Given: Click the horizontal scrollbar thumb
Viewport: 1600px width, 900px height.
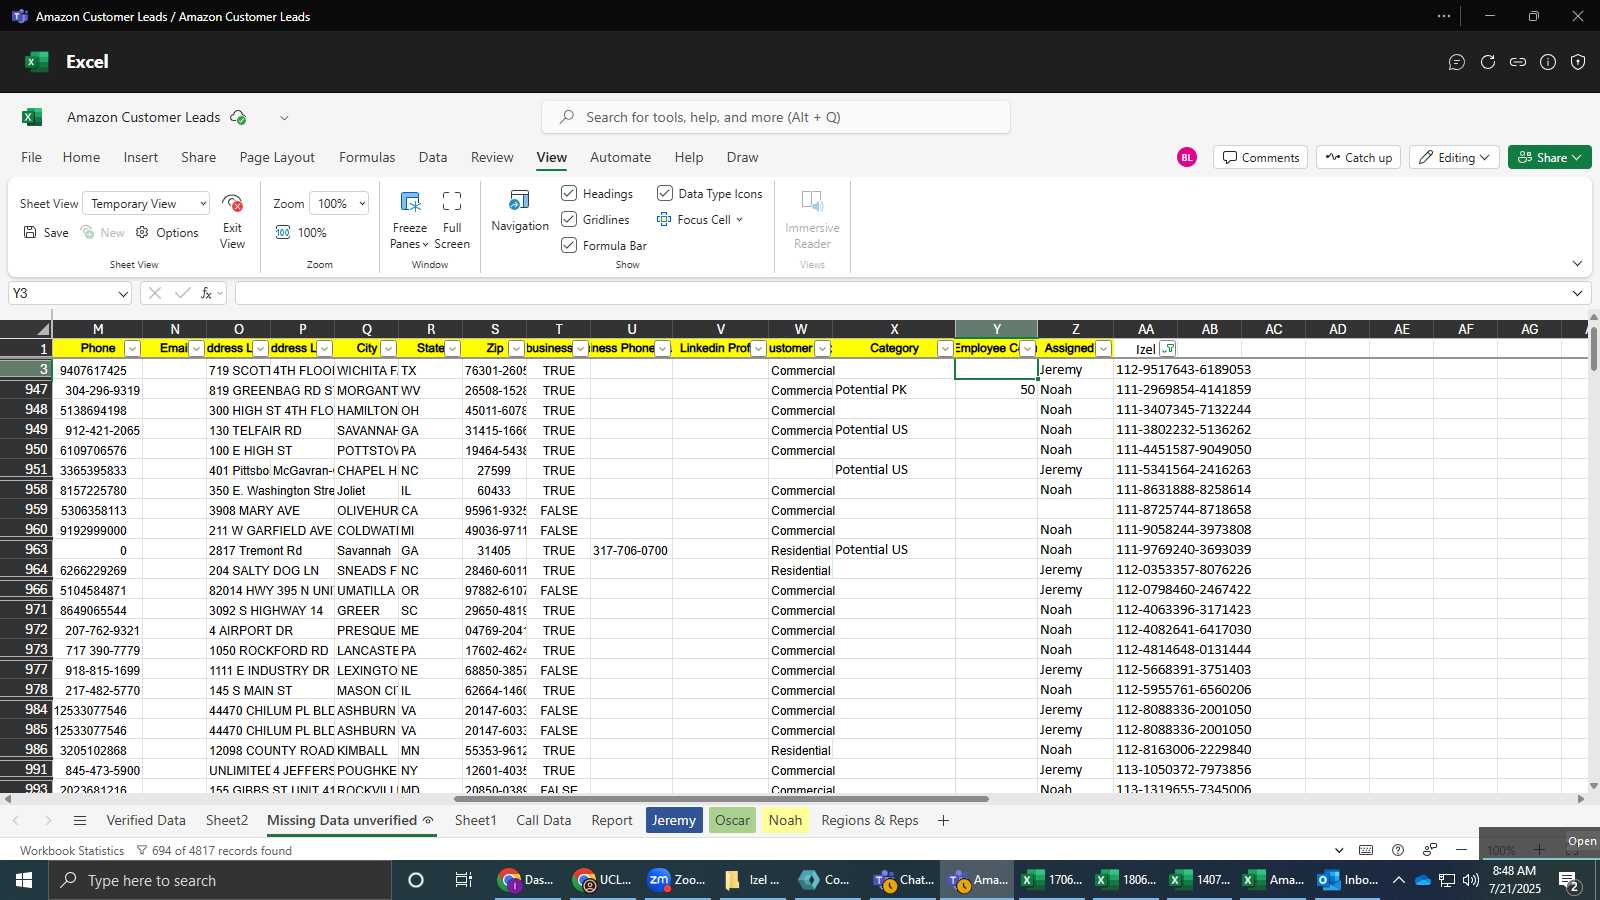Looking at the screenshot, I should [x=721, y=799].
